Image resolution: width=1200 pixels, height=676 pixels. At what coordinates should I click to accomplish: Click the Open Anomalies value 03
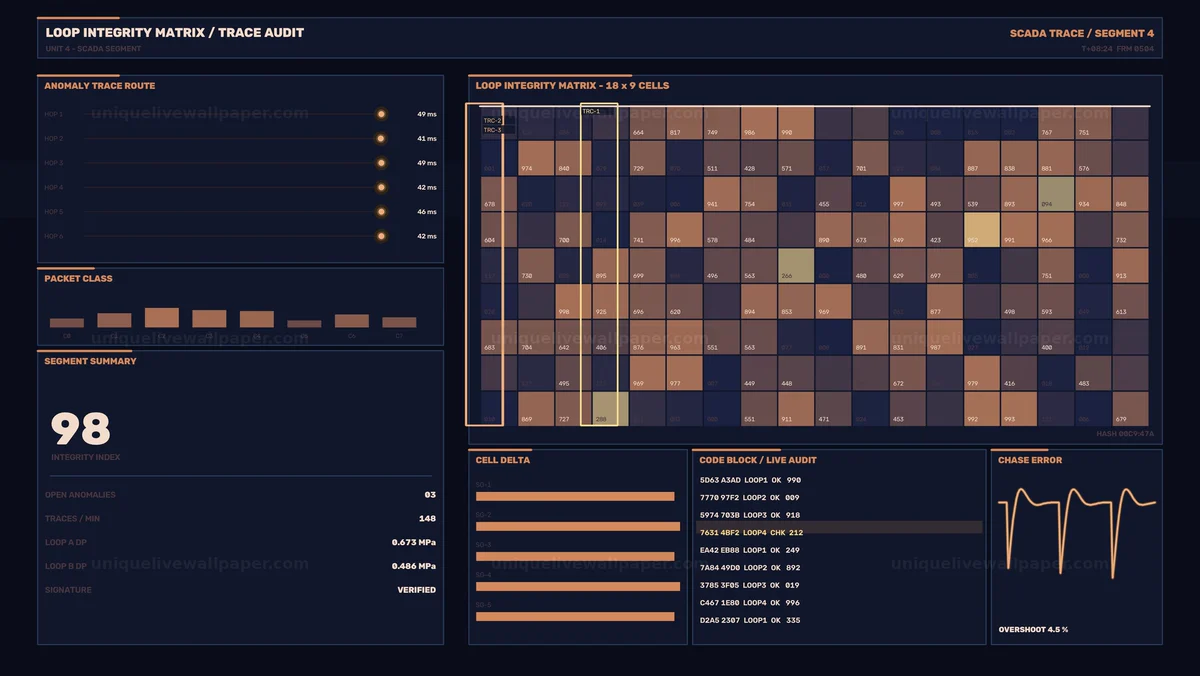coord(430,495)
